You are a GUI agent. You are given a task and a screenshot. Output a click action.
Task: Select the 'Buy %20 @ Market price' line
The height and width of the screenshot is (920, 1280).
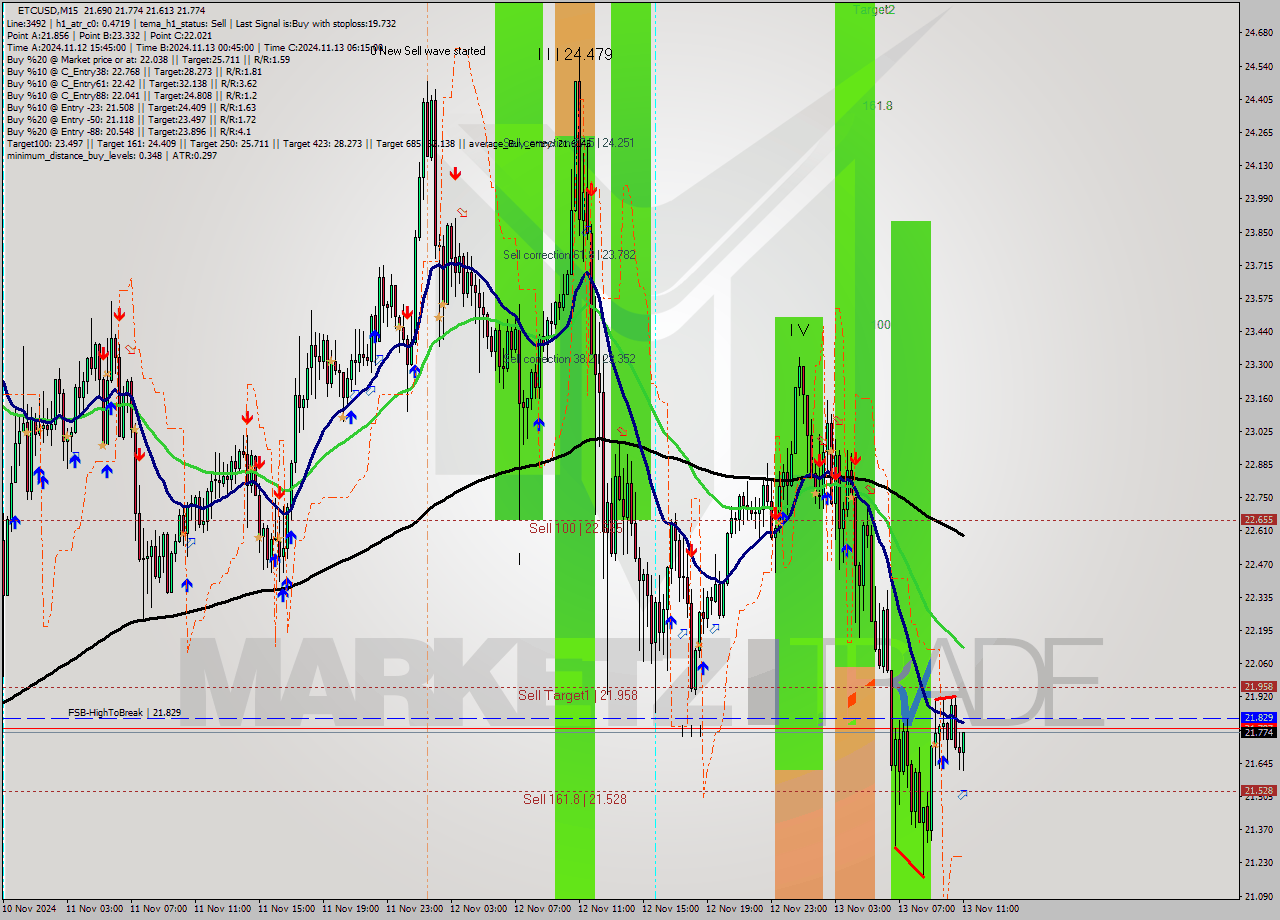[x=148, y=59]
